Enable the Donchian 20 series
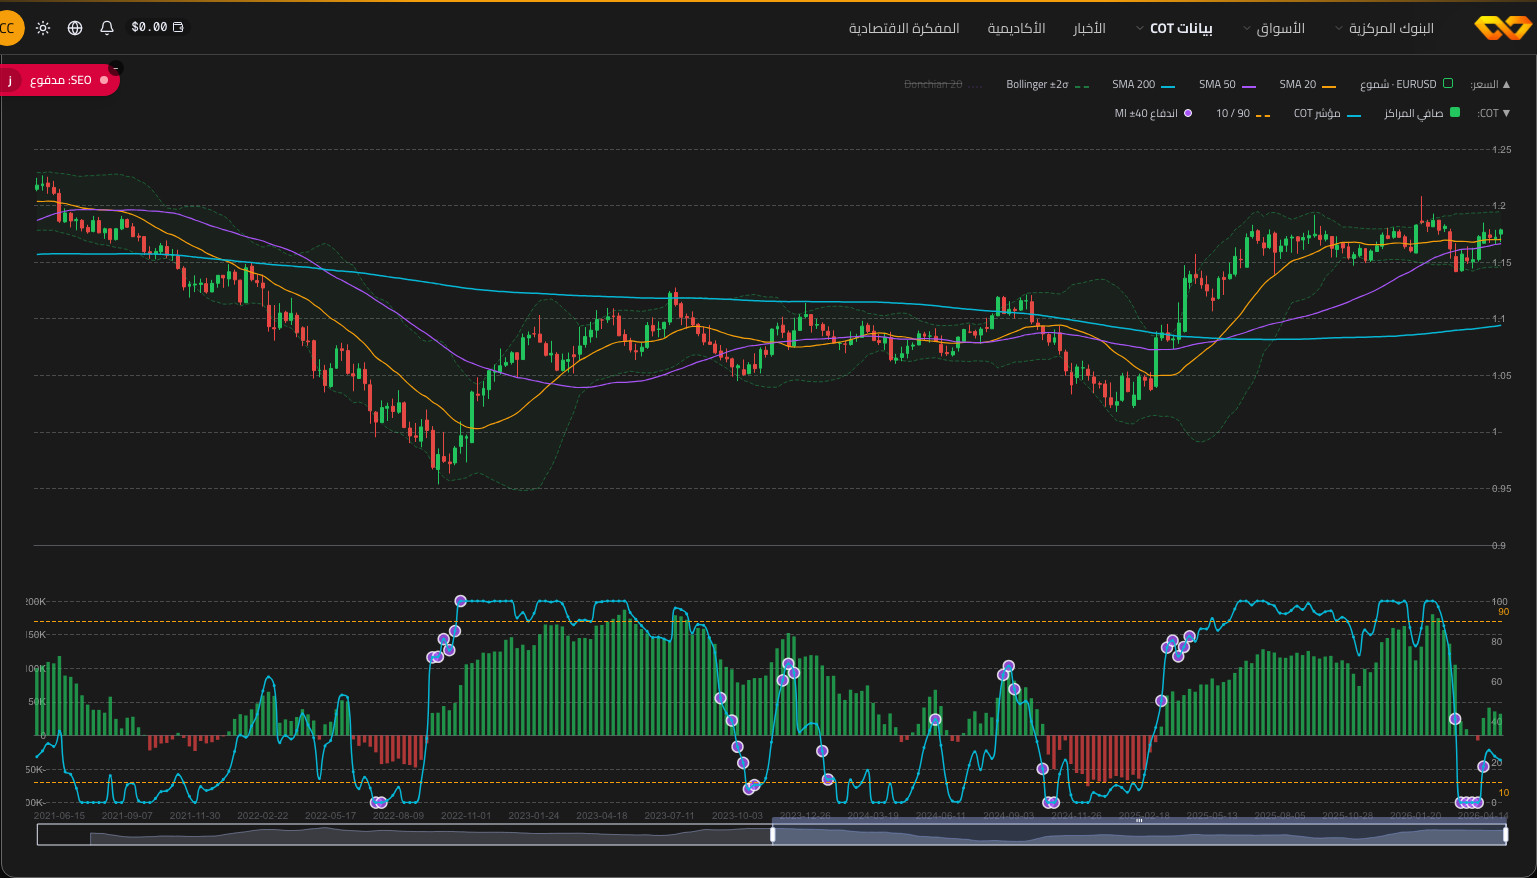This screenshot has width=1537, height=878. 943,84
